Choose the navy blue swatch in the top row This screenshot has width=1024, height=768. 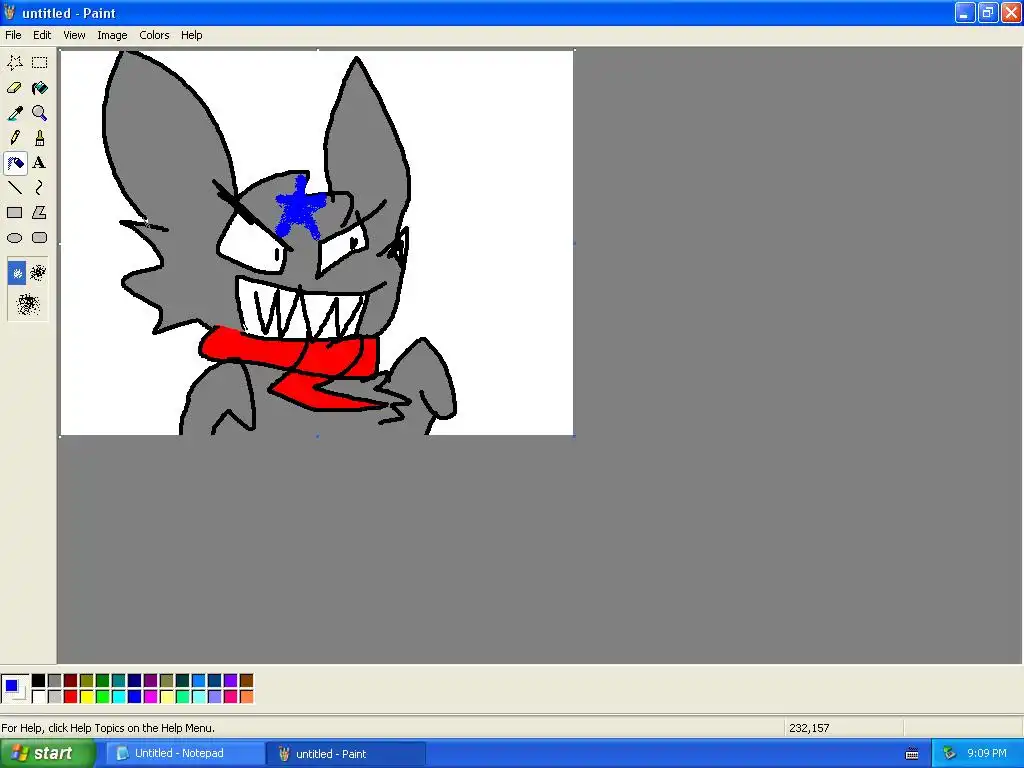135,681
